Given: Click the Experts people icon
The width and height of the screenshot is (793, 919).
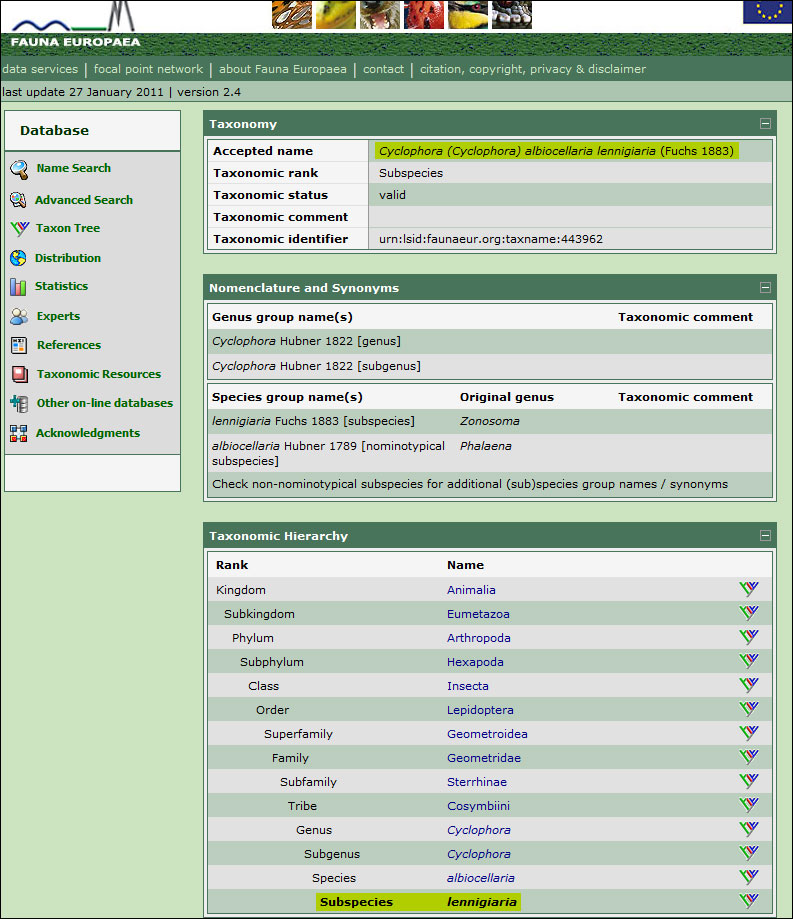Looking at the screenshot, I should click(x=19, y=317).
